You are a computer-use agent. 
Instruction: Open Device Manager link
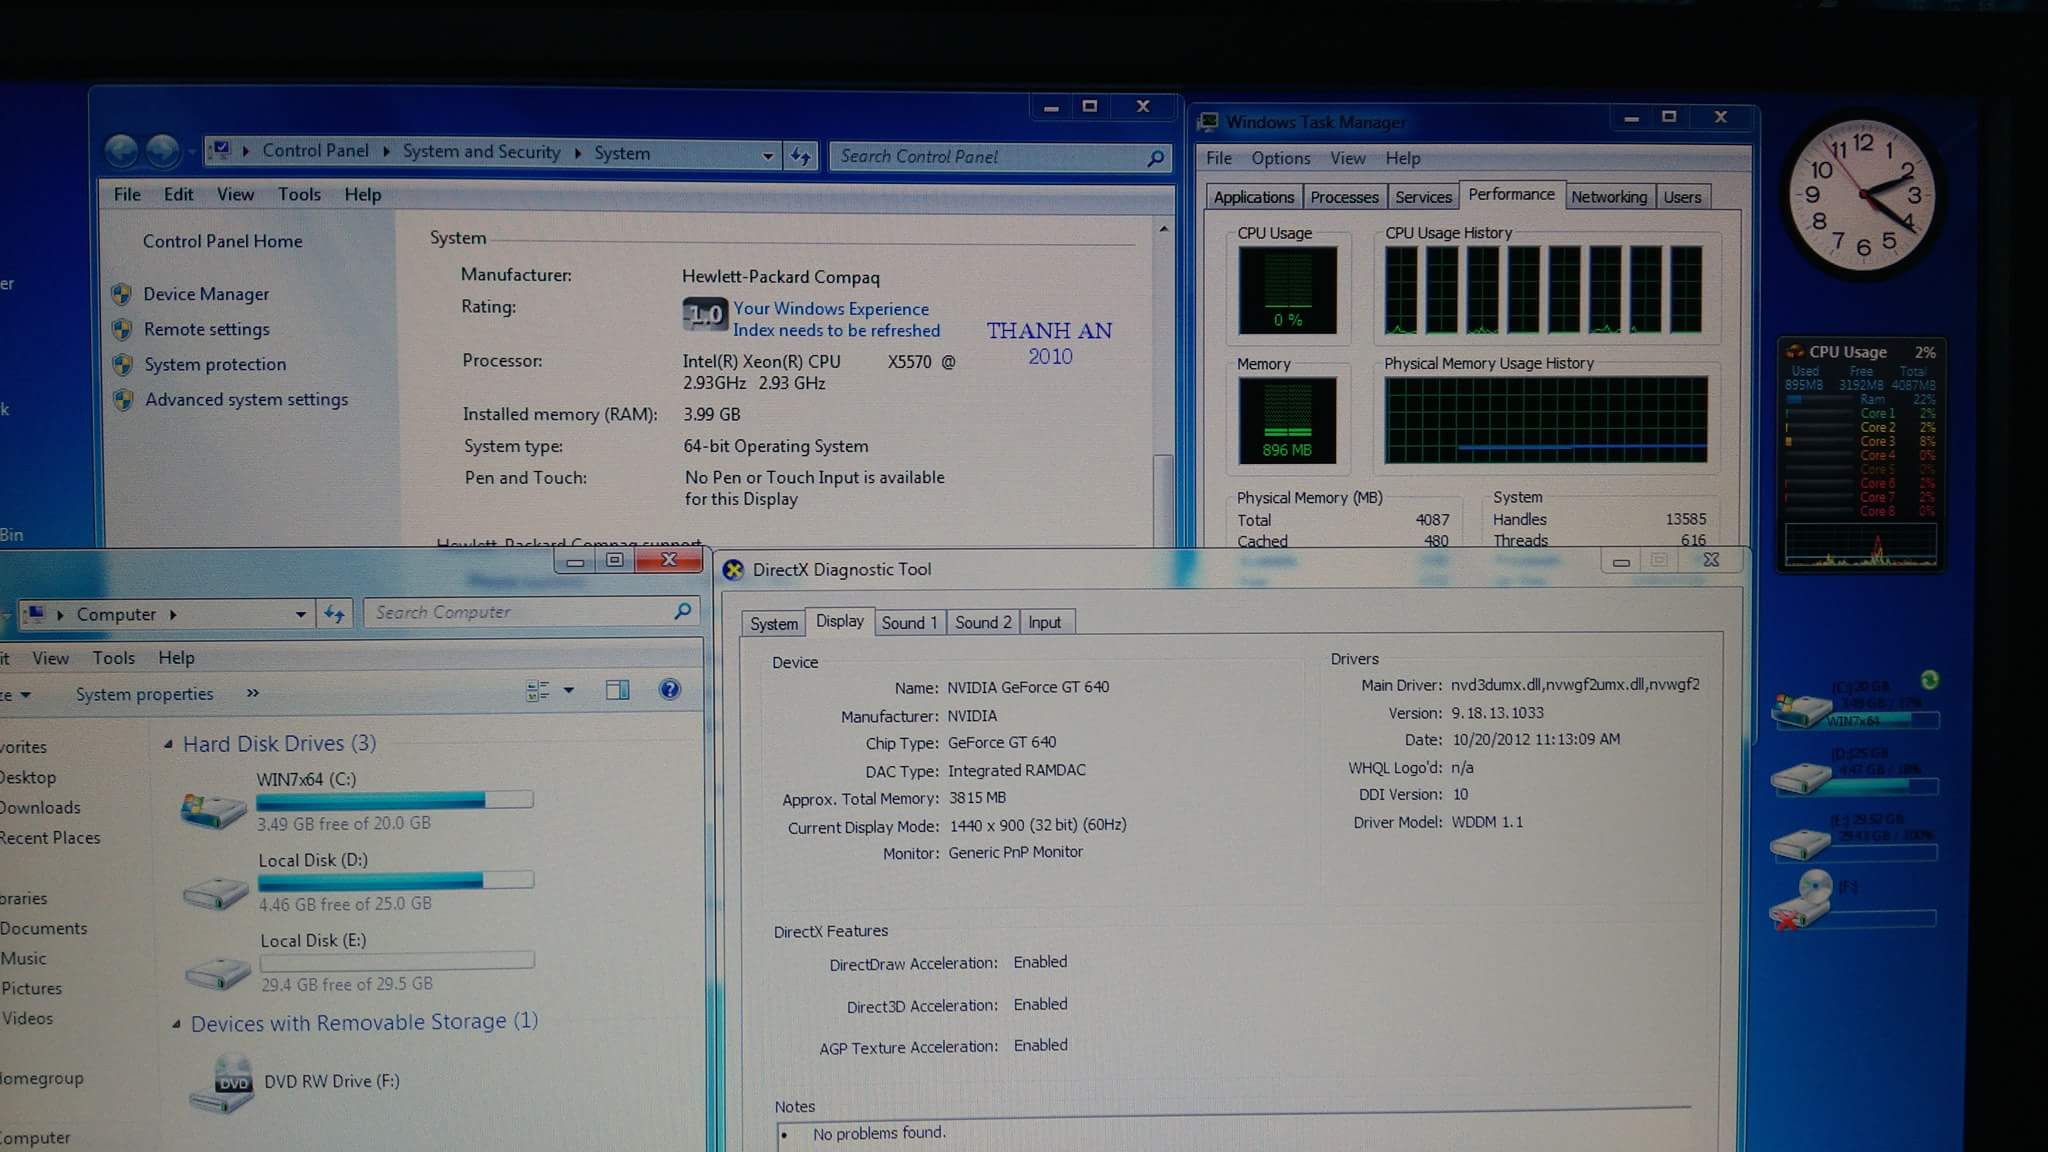click(x=206, y=294)
